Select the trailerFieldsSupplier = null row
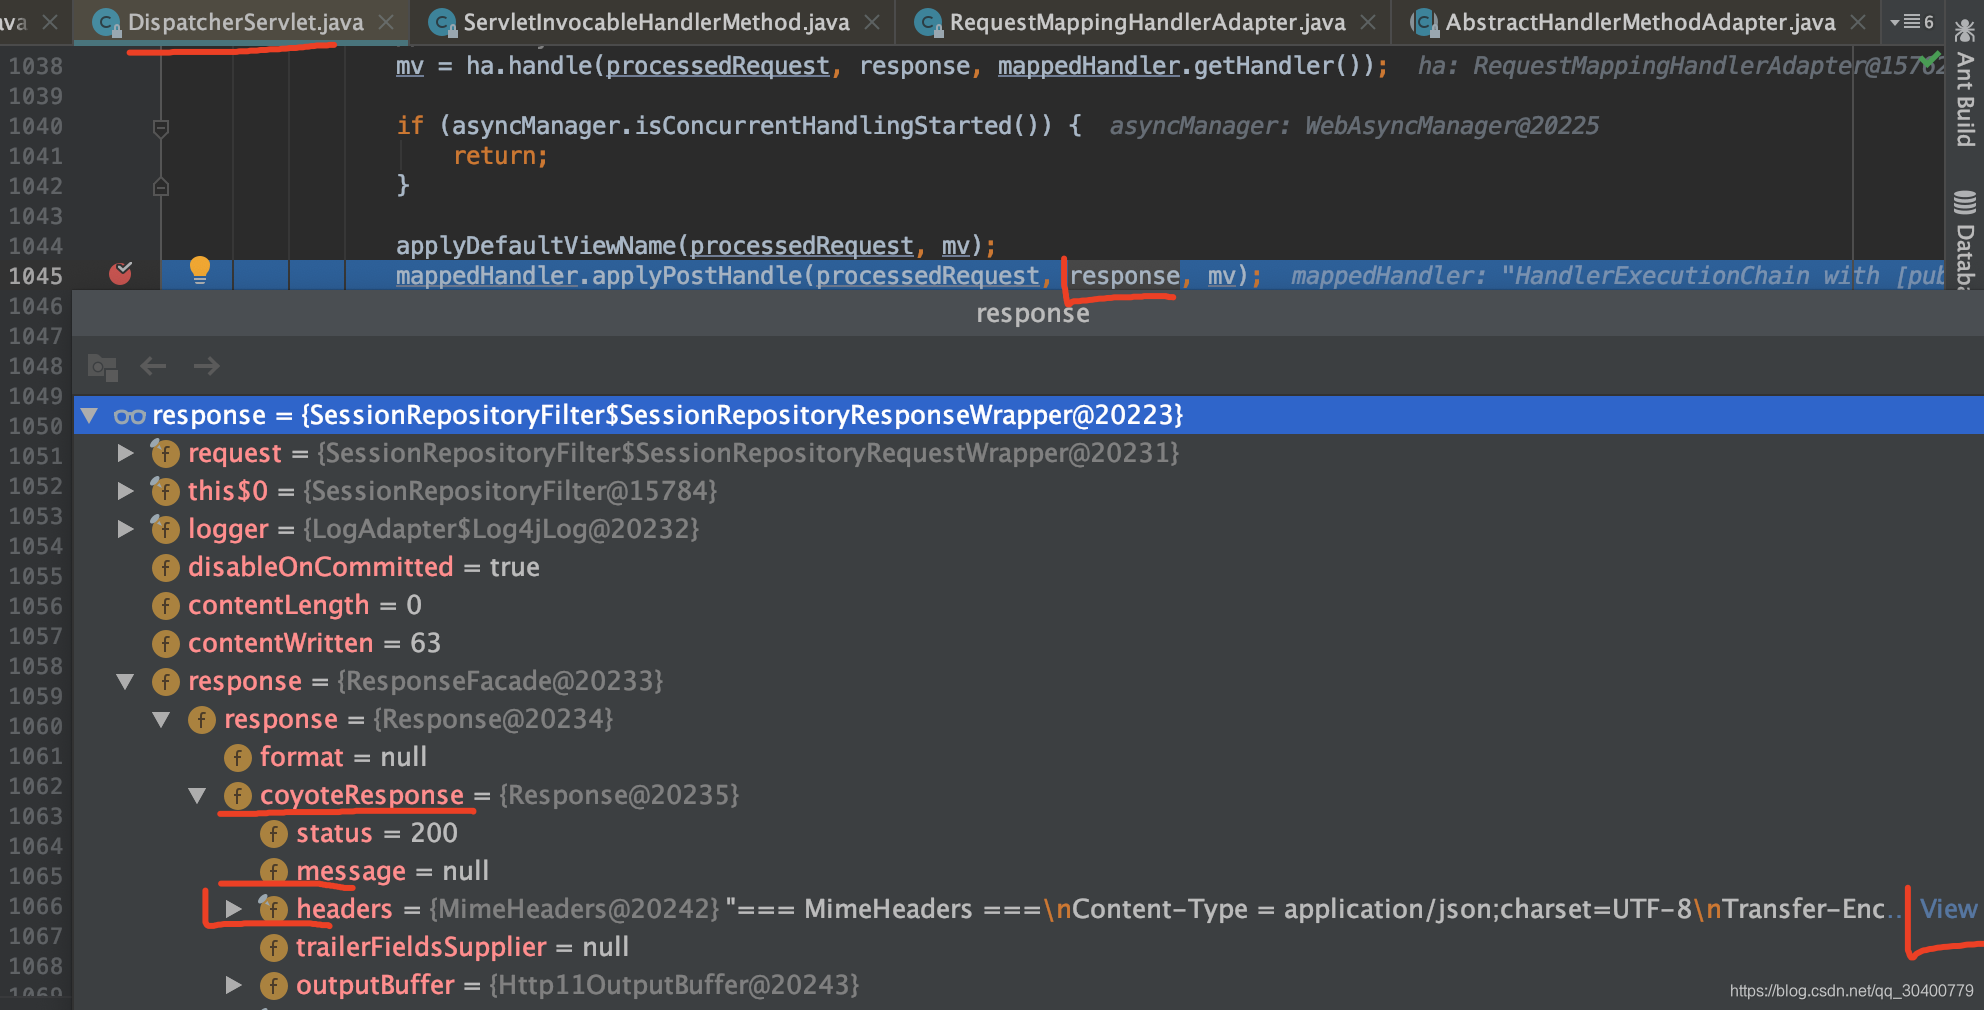This screenshot has width=1984, height=1010. point(1029,947)
